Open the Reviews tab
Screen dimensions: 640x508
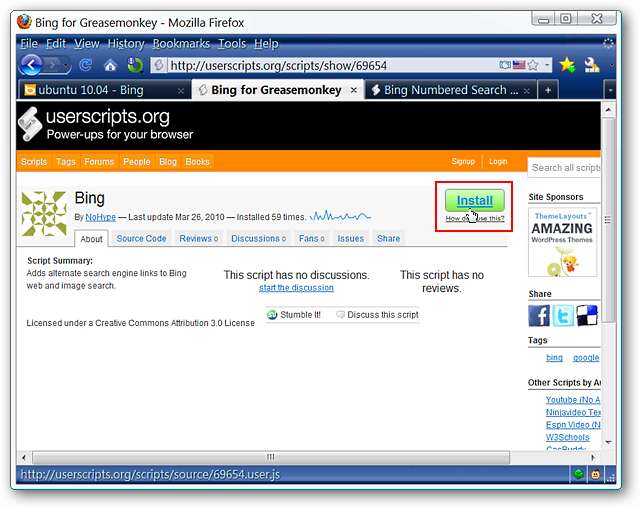[x=199, y=239]
